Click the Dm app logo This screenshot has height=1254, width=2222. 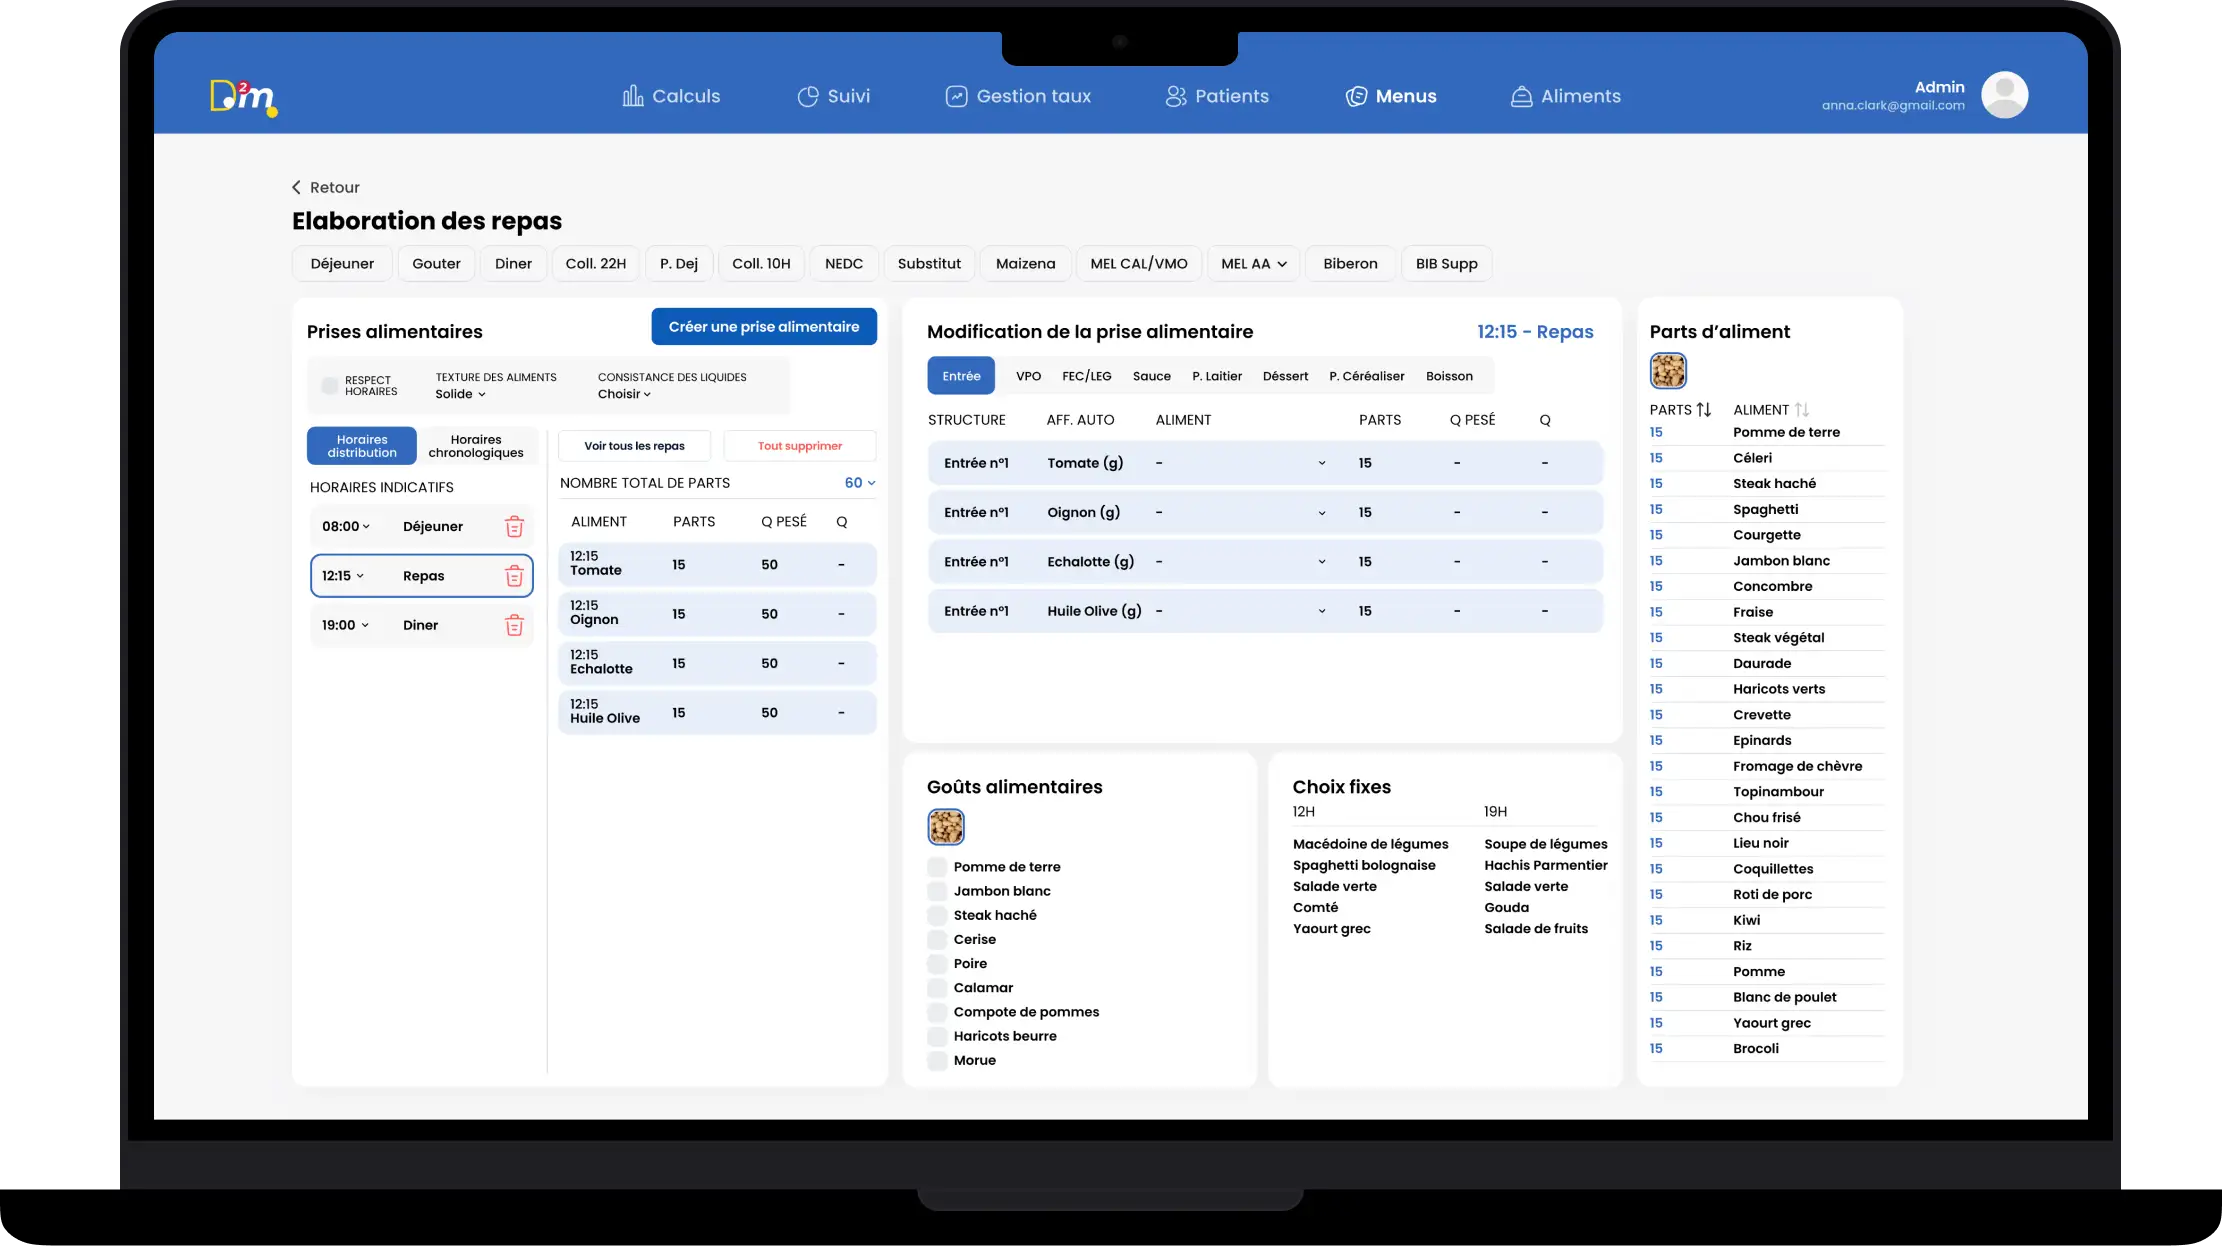click(243, 97)
